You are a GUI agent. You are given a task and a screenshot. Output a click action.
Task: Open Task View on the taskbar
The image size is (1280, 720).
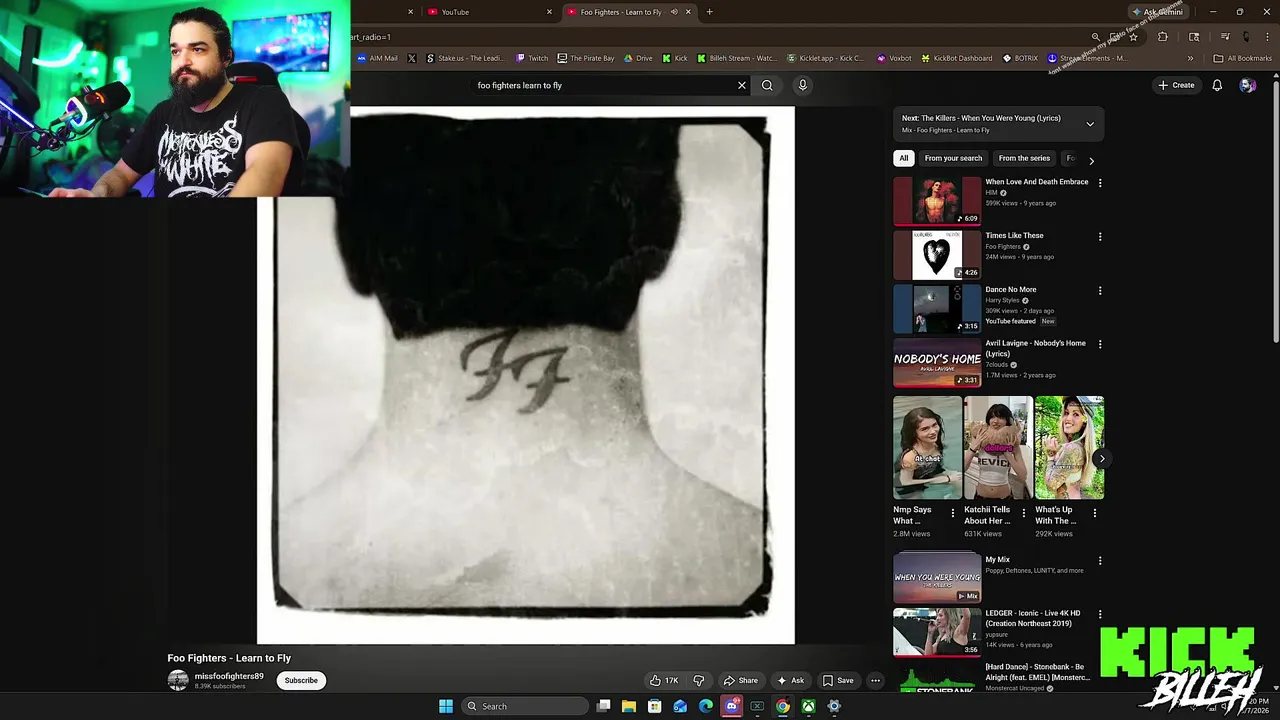click(x=603, y=706)
